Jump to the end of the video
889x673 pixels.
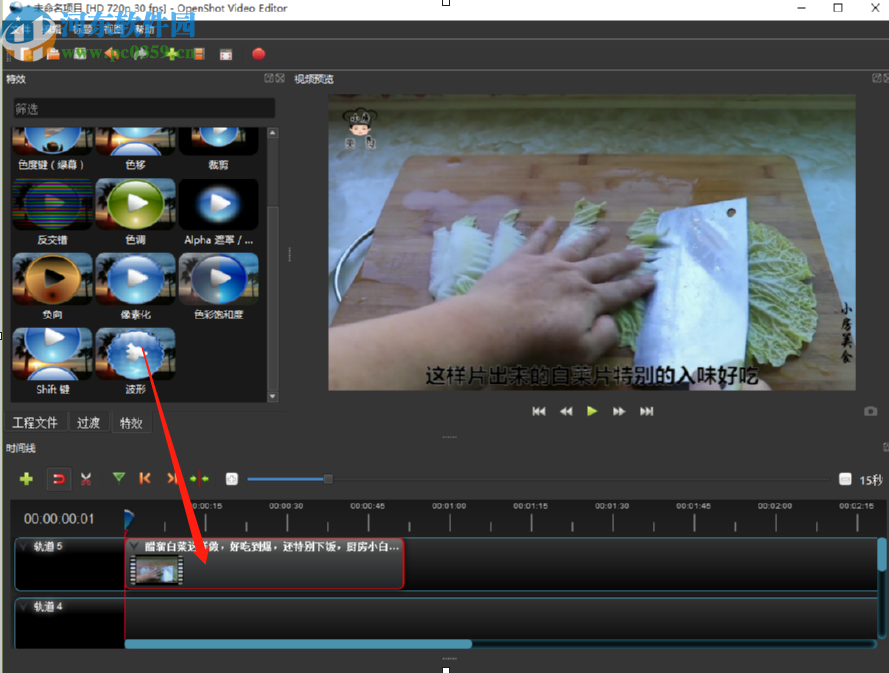click(646, 411)
